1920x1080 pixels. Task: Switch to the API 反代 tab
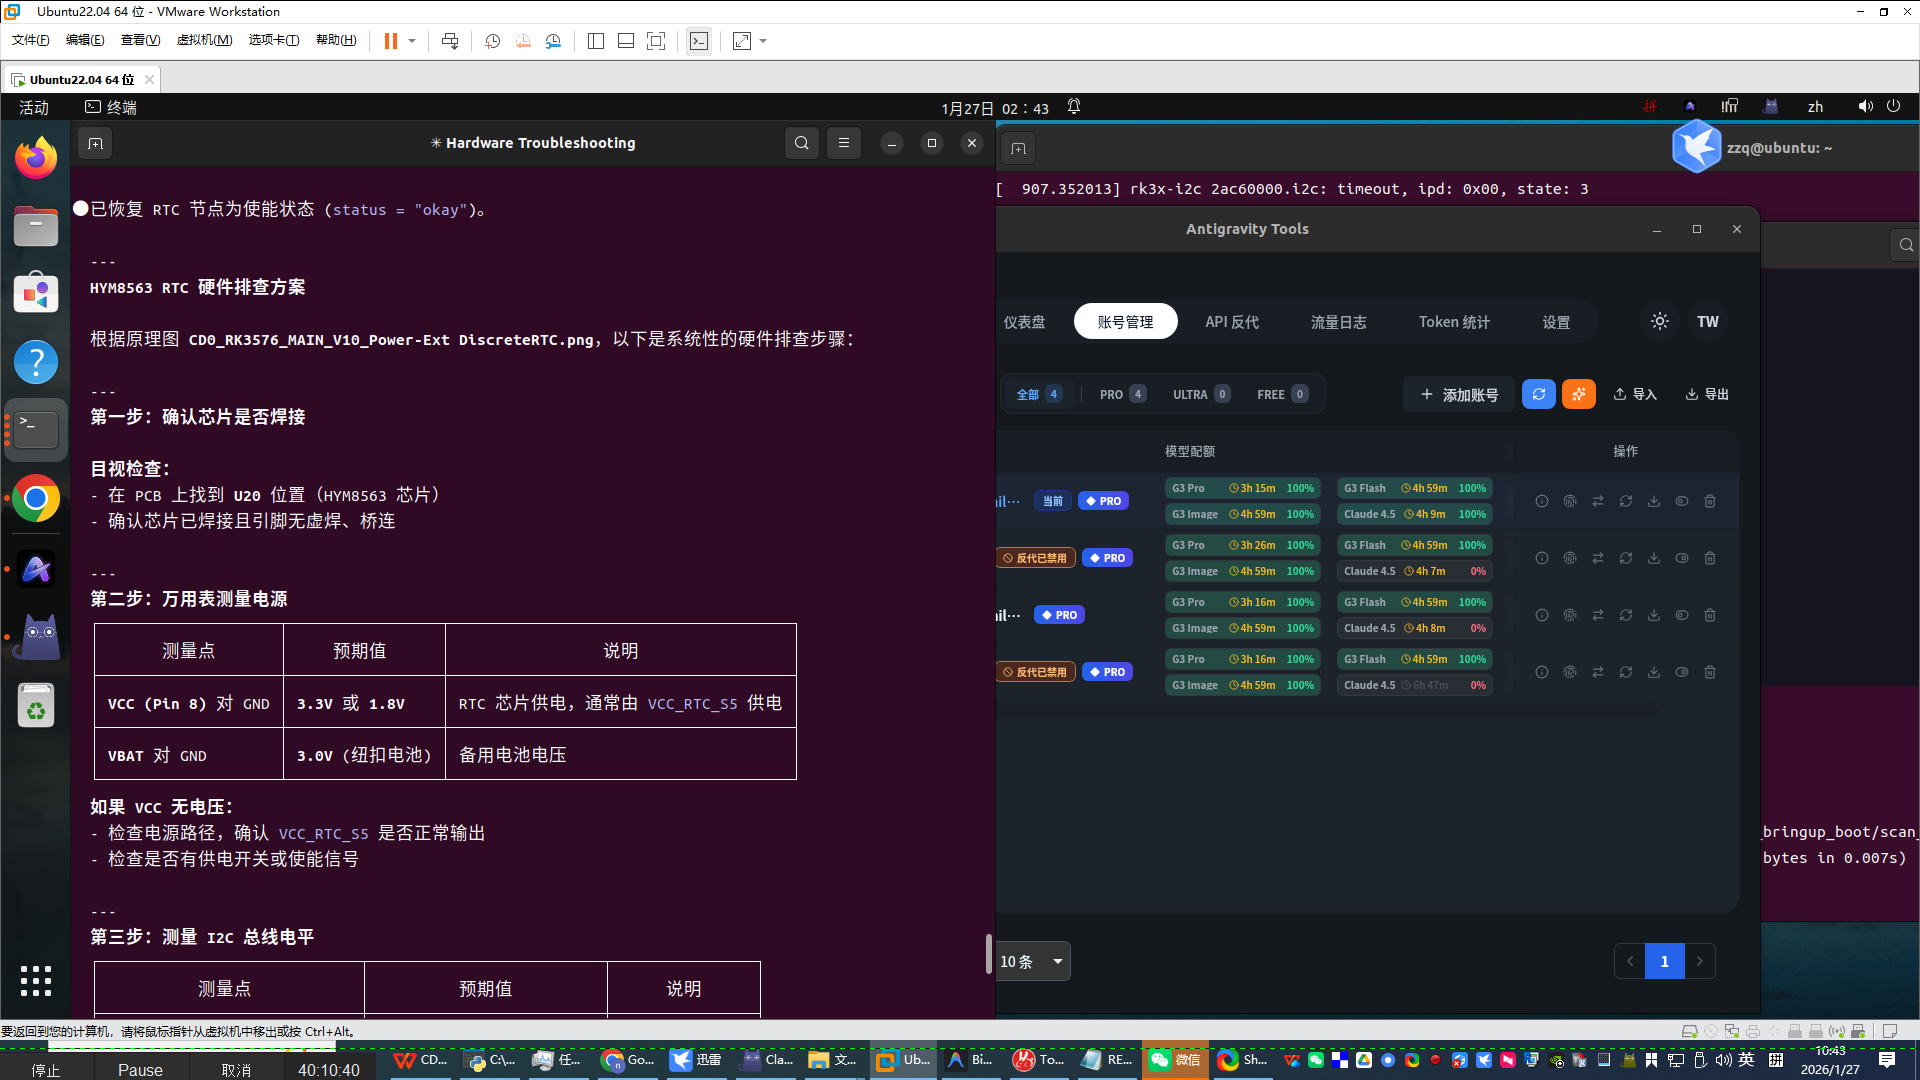pyautogui.click(x=1232, y=322)
